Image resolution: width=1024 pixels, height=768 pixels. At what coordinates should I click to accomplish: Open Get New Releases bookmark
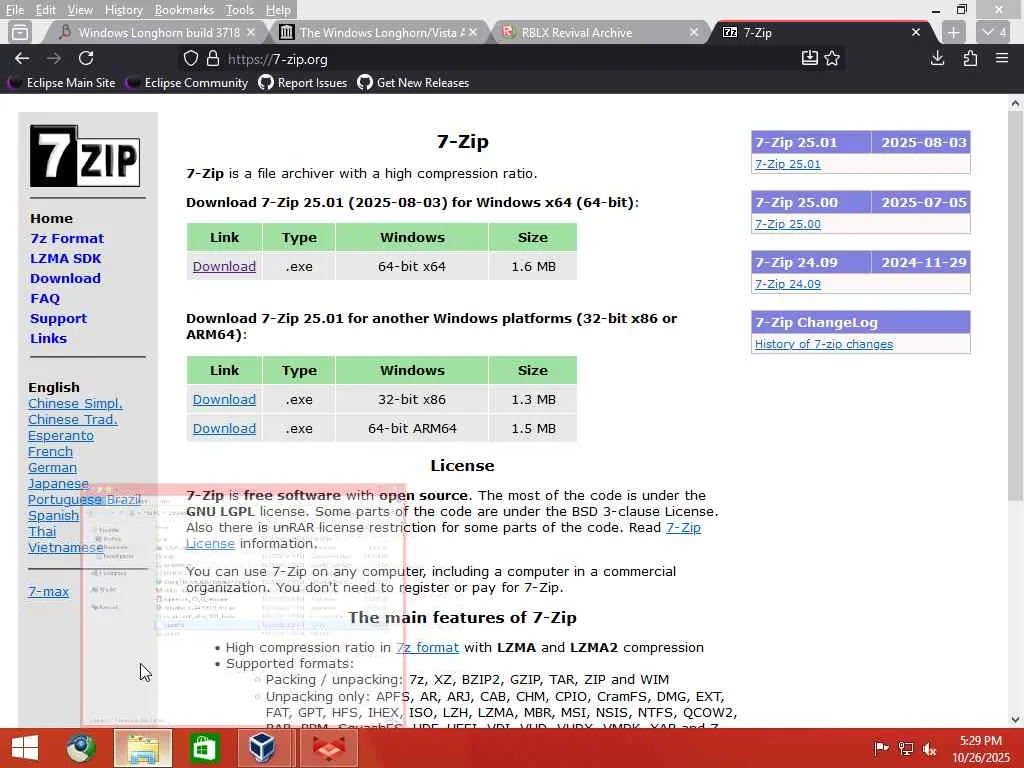click(x=413, y=83)
